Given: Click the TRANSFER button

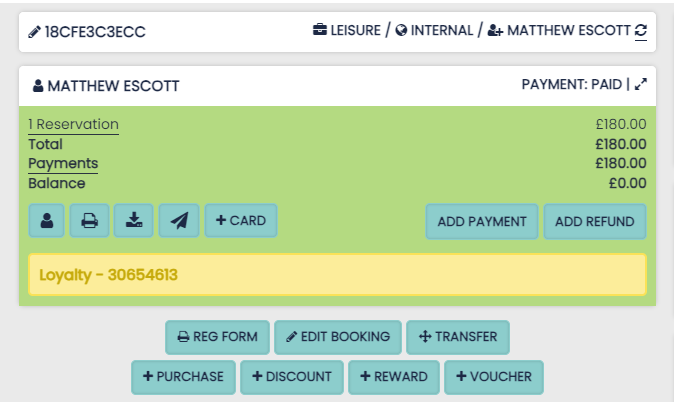Looking at the screenshot, I should tap(458, 337).
